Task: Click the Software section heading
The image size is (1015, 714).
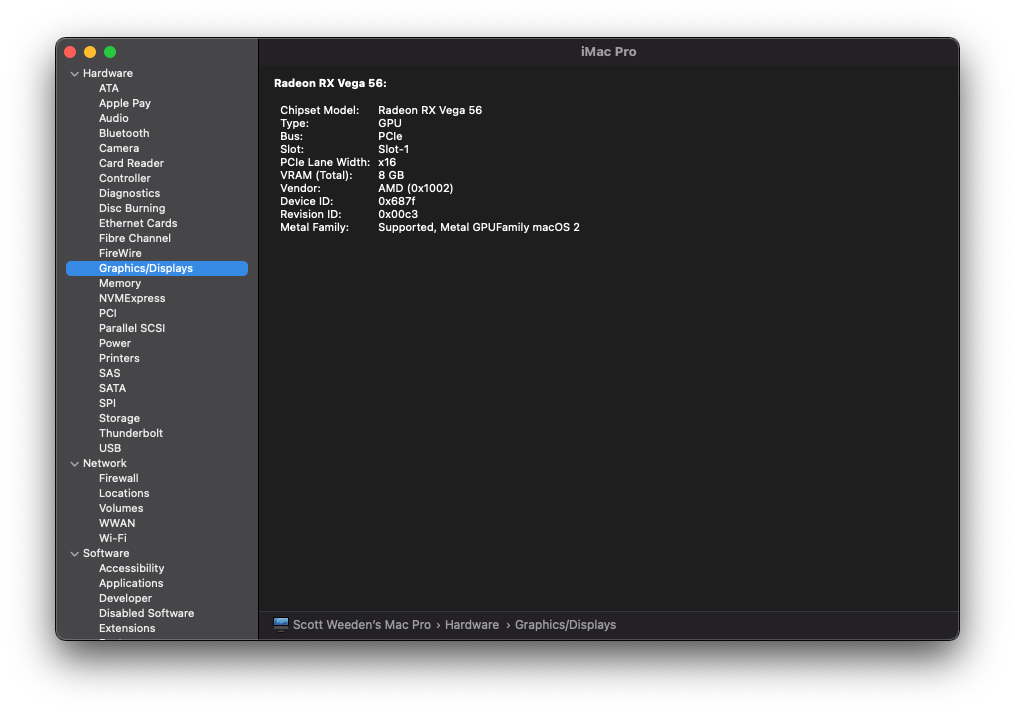Action: click(x=106, y=553)
